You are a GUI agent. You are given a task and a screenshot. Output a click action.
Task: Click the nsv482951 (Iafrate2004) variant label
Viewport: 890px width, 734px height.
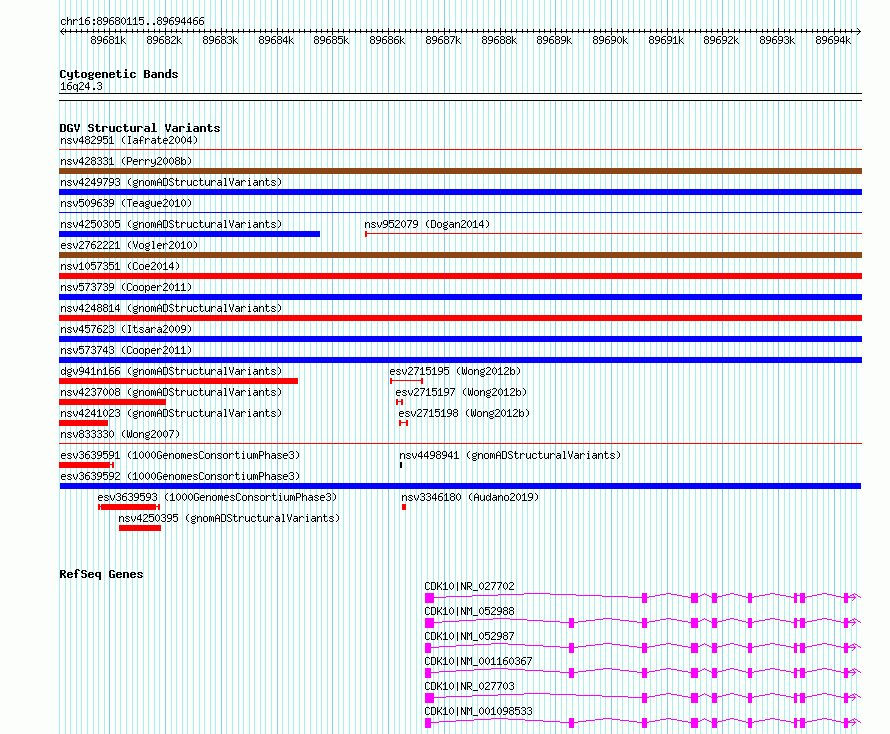click(x=129, y=140)
